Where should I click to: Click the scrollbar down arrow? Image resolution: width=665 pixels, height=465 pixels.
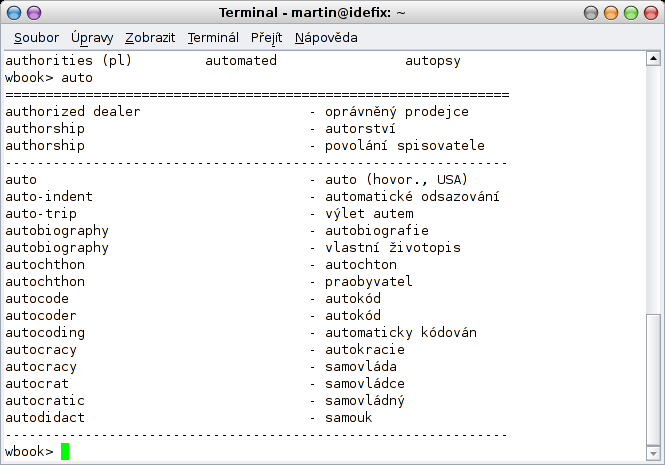point(653,454)
